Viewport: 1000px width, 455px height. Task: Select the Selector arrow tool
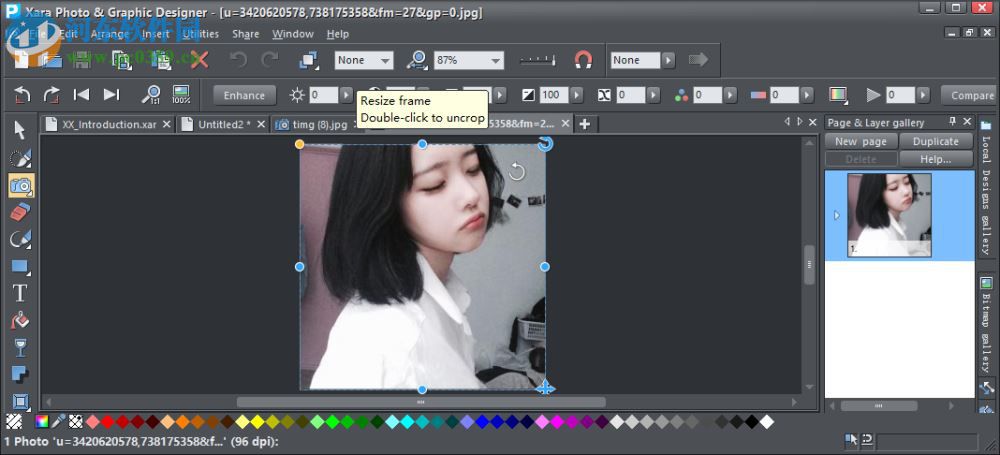[20, 130]
